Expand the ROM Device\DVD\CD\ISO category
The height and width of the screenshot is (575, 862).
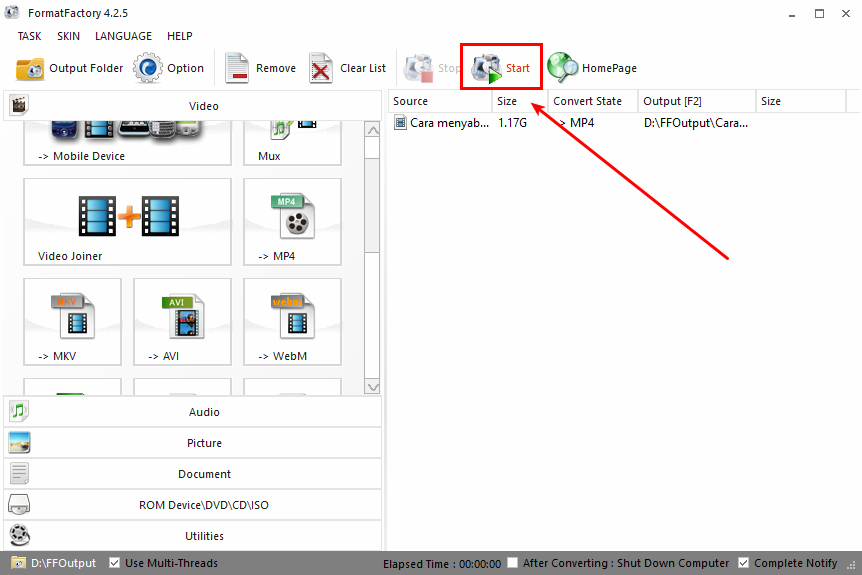(192, 505)
